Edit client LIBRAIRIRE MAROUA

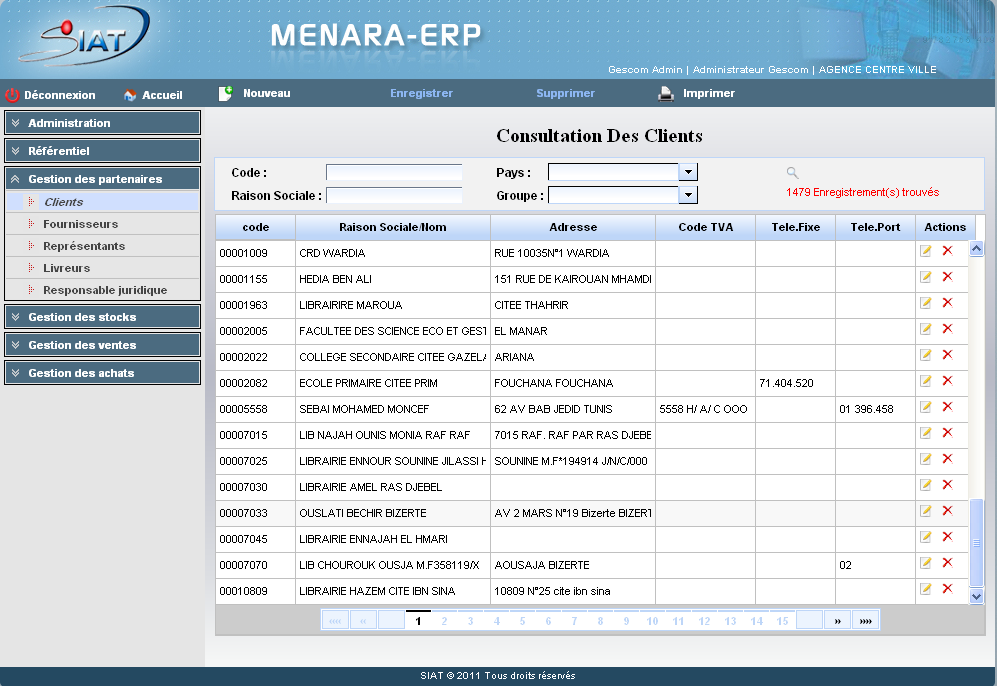(926, 303)
